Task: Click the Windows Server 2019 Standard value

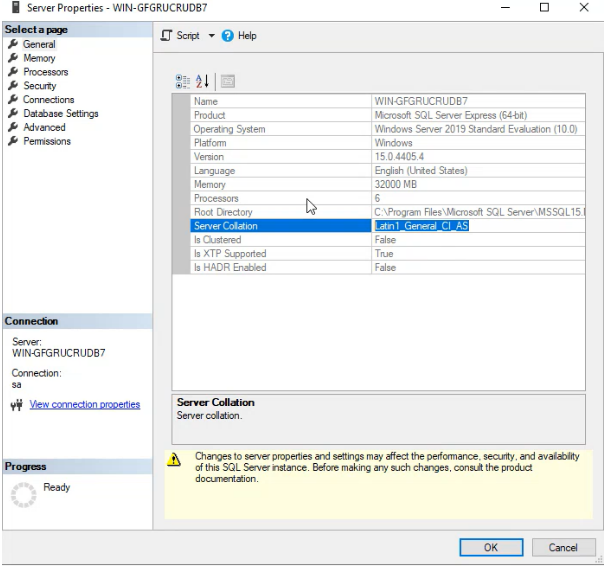Action: click(476, 129)
